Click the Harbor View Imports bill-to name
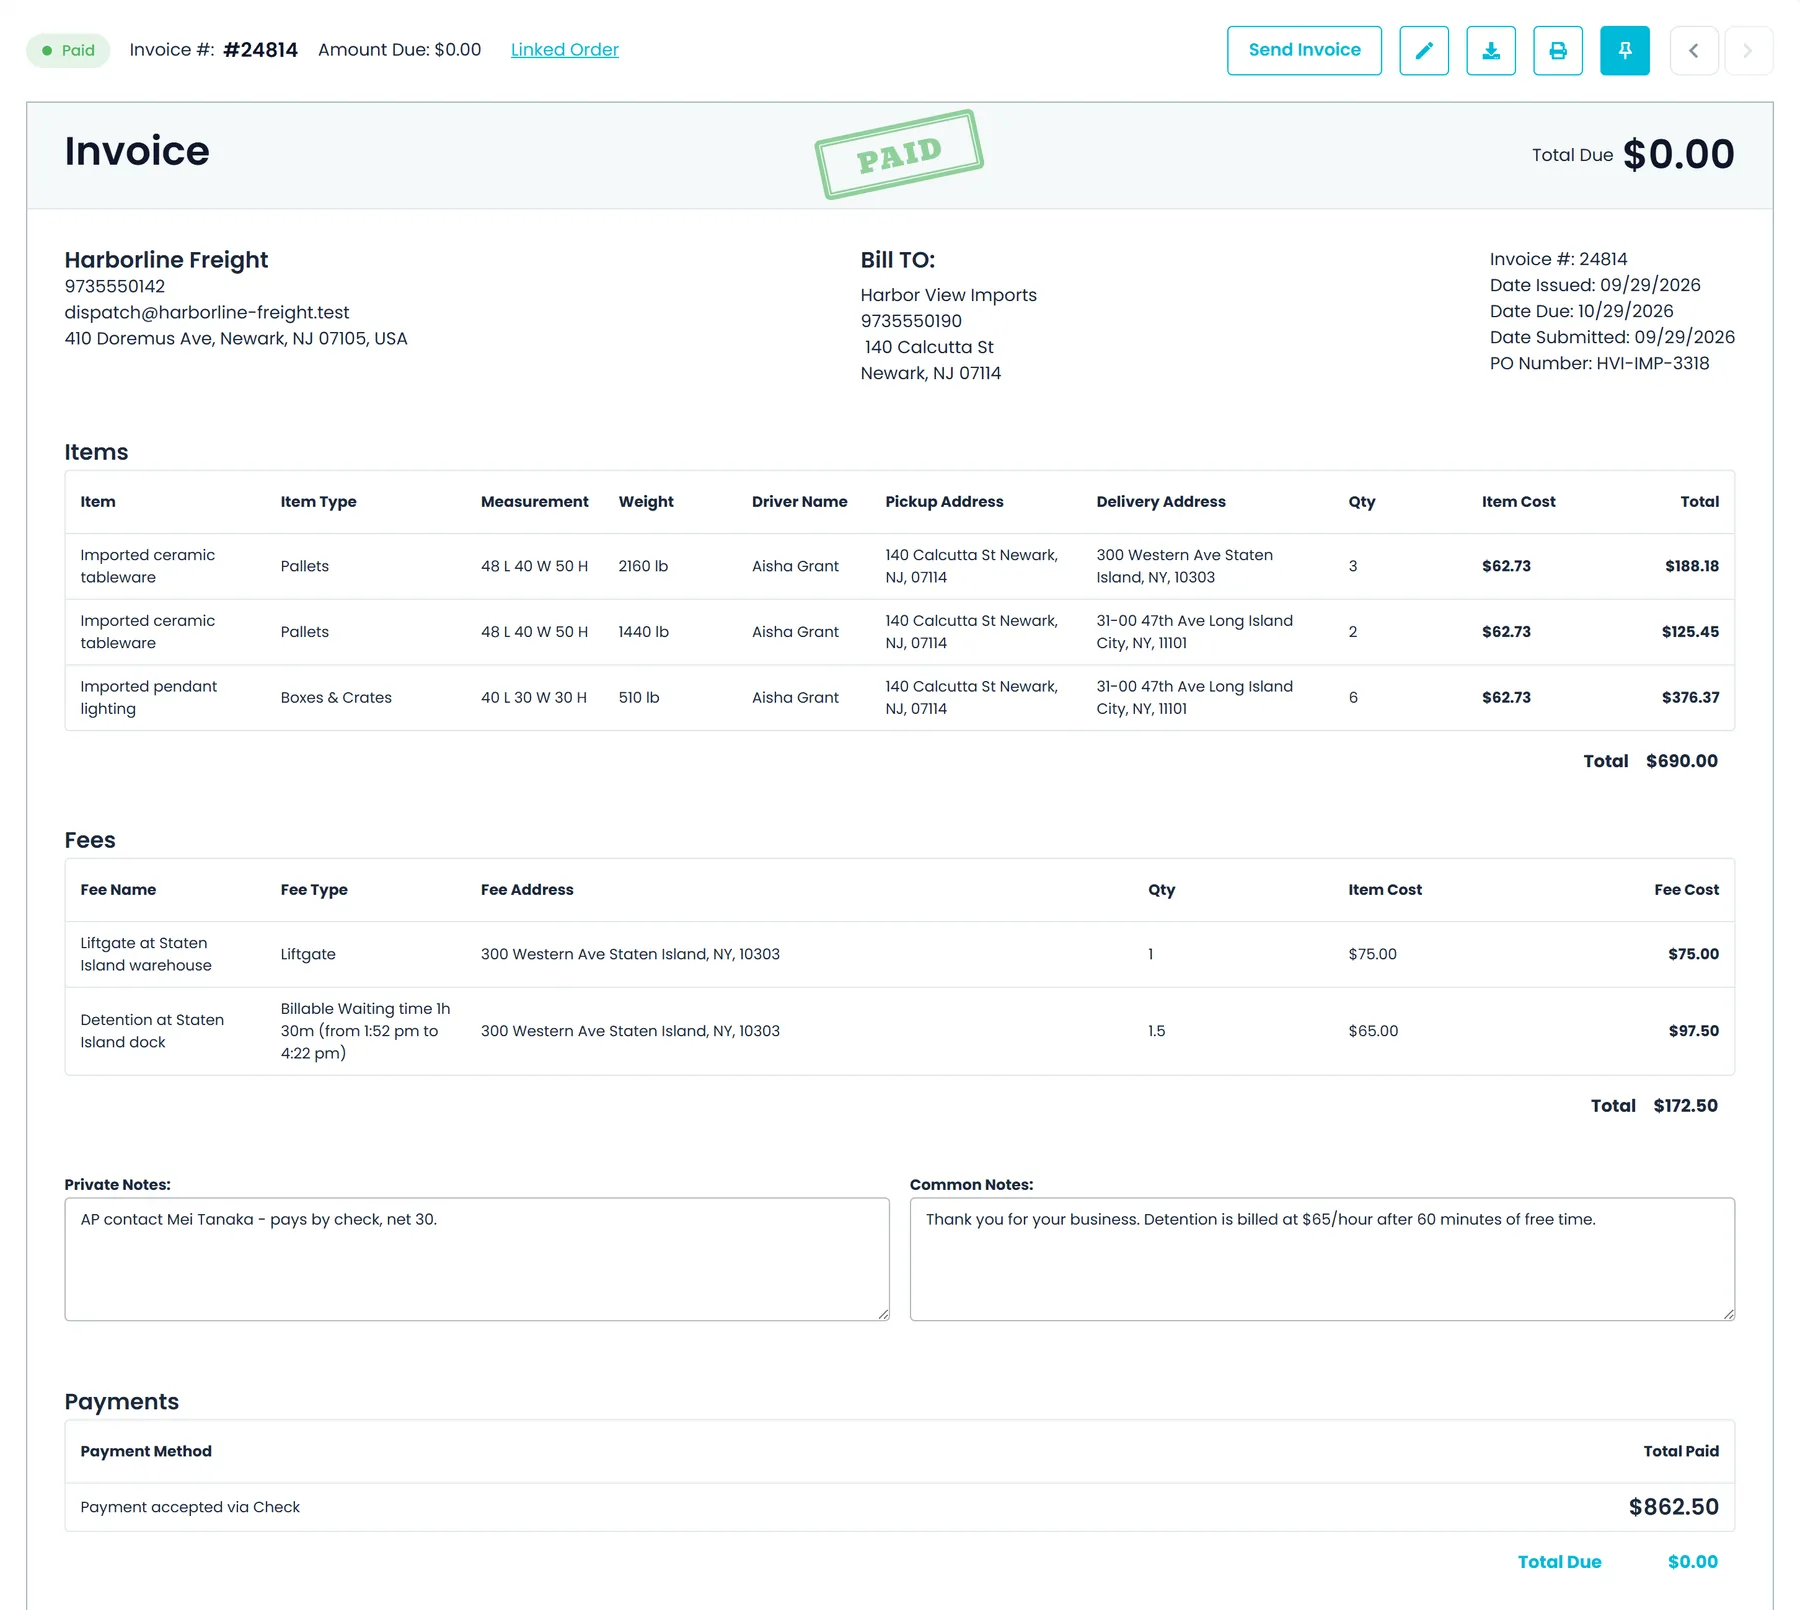Viewport: 1800px width, 1610px height. [948, 295]
